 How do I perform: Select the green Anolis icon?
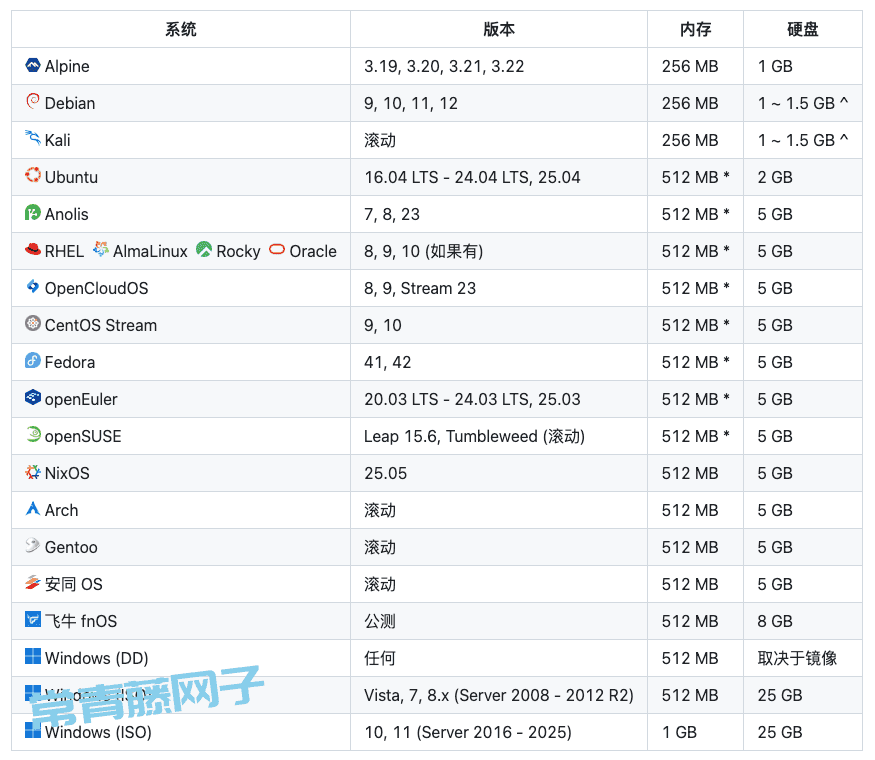coord(33,212)
